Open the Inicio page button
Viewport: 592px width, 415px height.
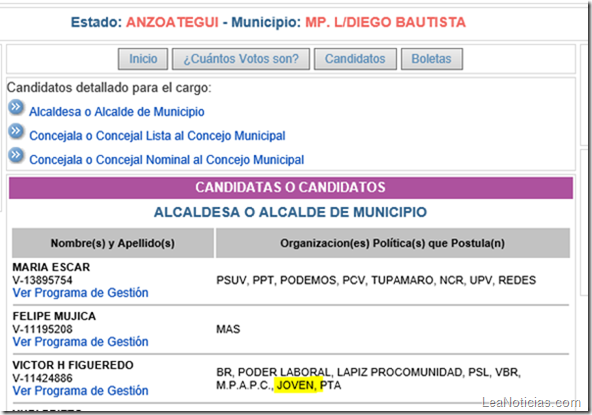143,59
